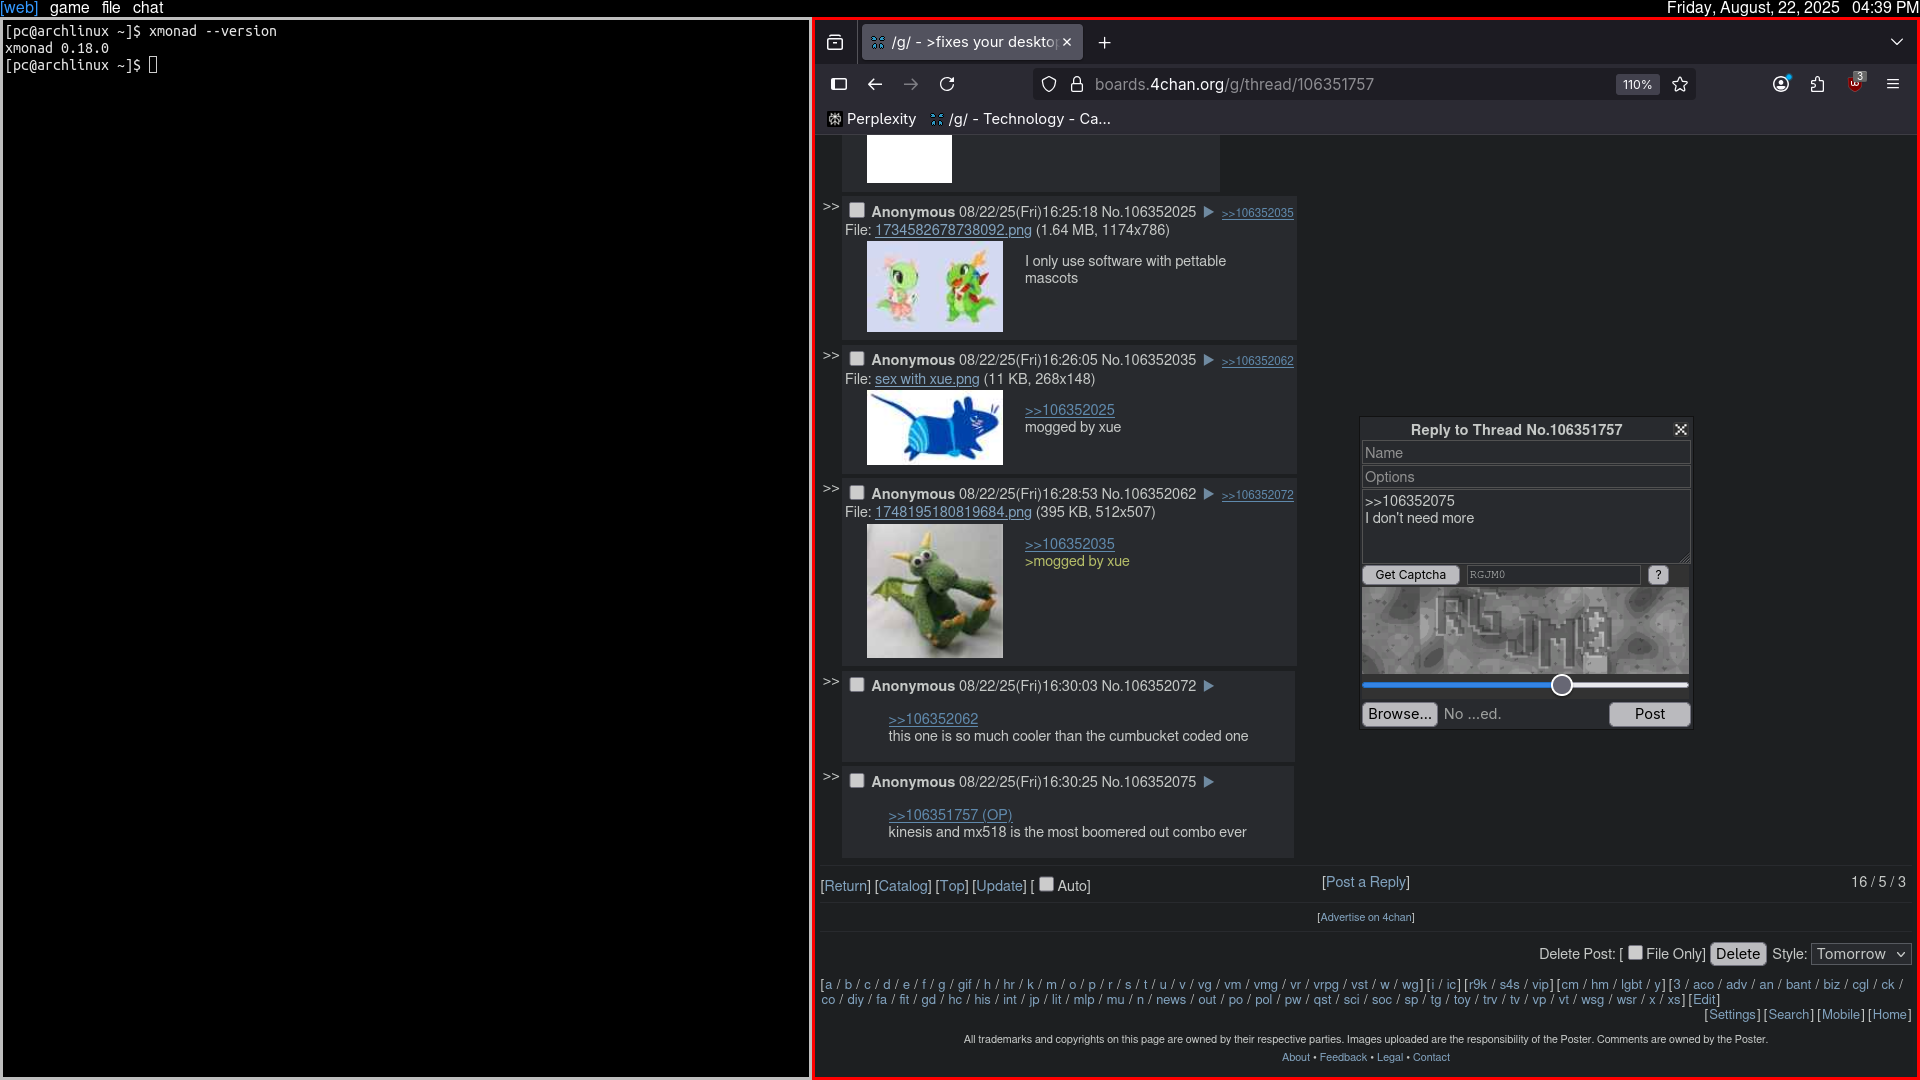Toggle the Firefox sidebar icon
The image size is (1920, 1080).
point(839,84)
